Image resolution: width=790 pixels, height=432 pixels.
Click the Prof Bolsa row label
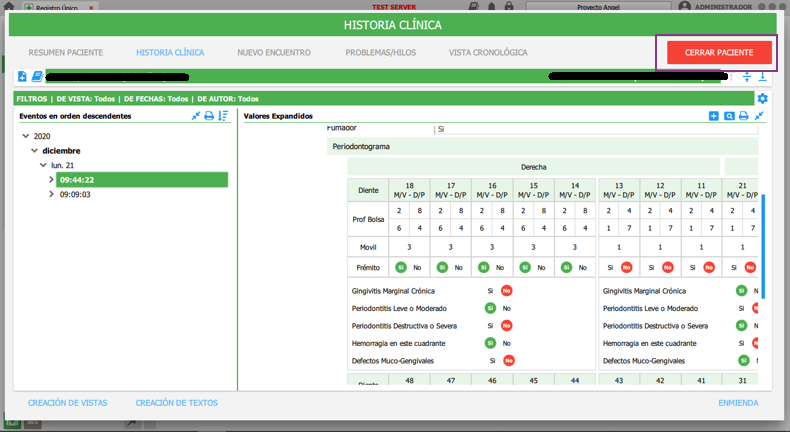(x=368, y=219)
